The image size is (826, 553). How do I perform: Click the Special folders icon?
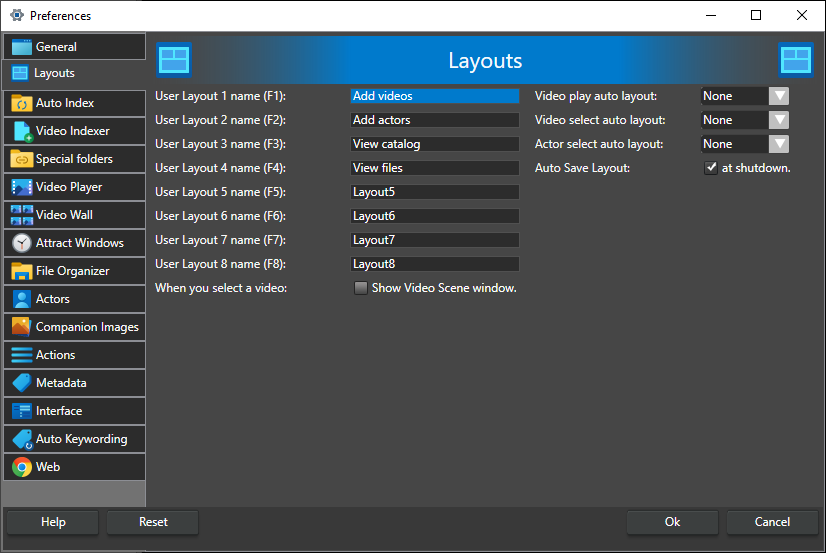(21, 159)
